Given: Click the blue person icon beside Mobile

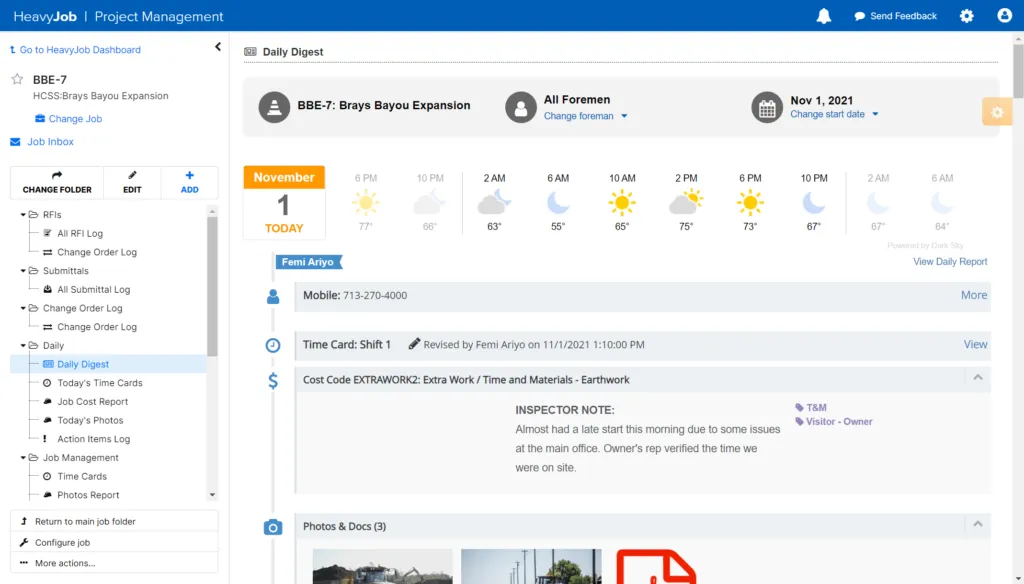Looking at the screenshot, I should [x=273, y=297].
